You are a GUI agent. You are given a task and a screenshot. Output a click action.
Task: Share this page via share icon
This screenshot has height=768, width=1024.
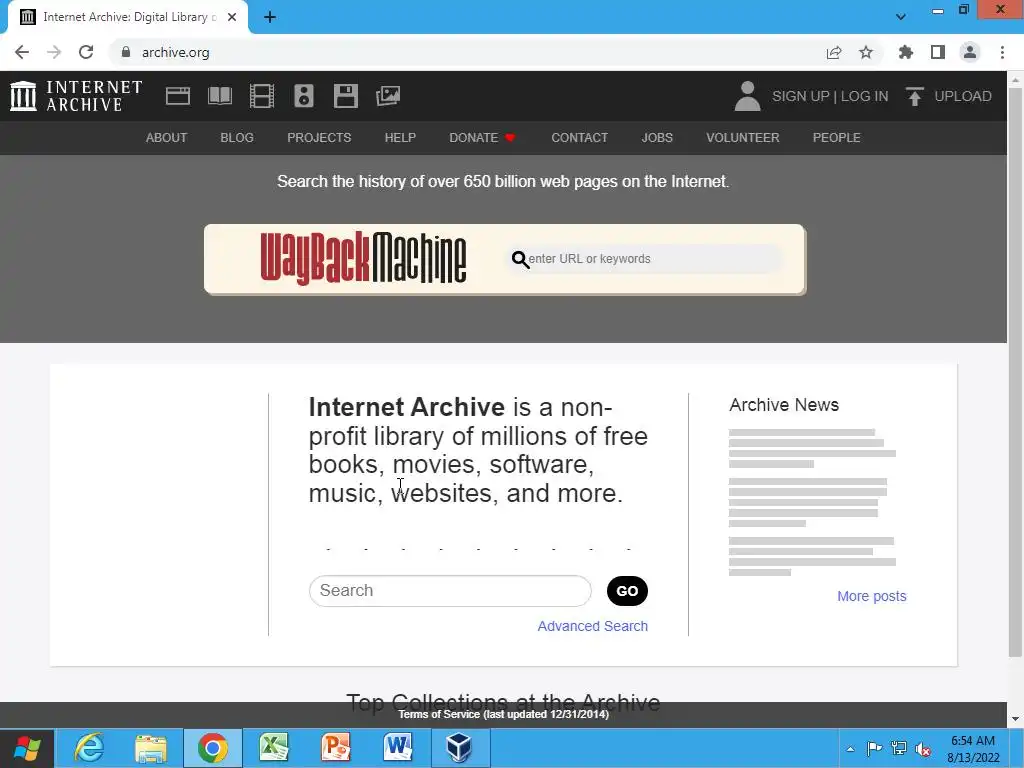834,52
